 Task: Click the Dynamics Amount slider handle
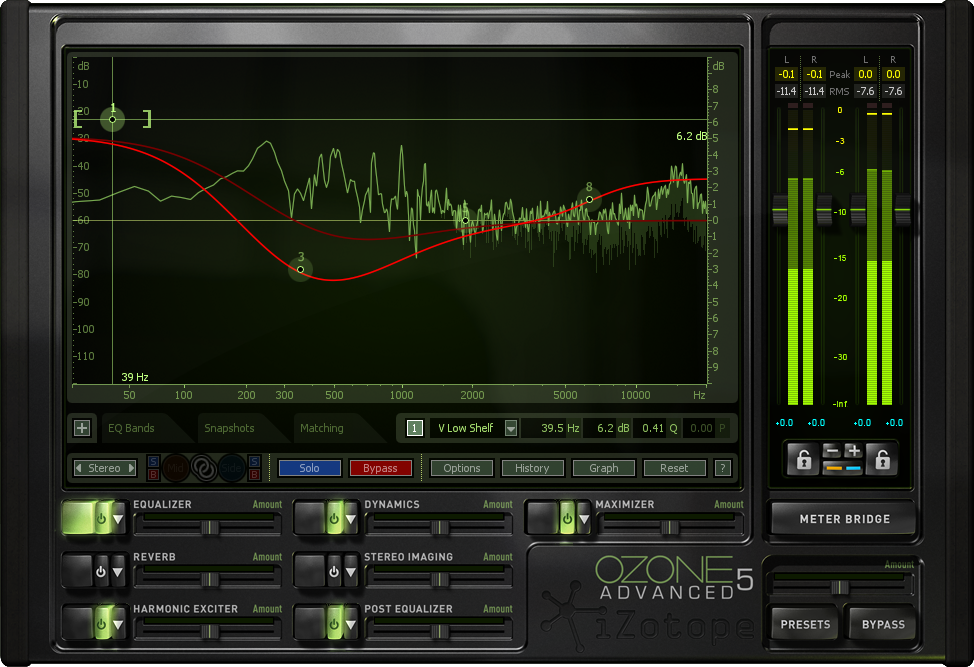[440, 528]
